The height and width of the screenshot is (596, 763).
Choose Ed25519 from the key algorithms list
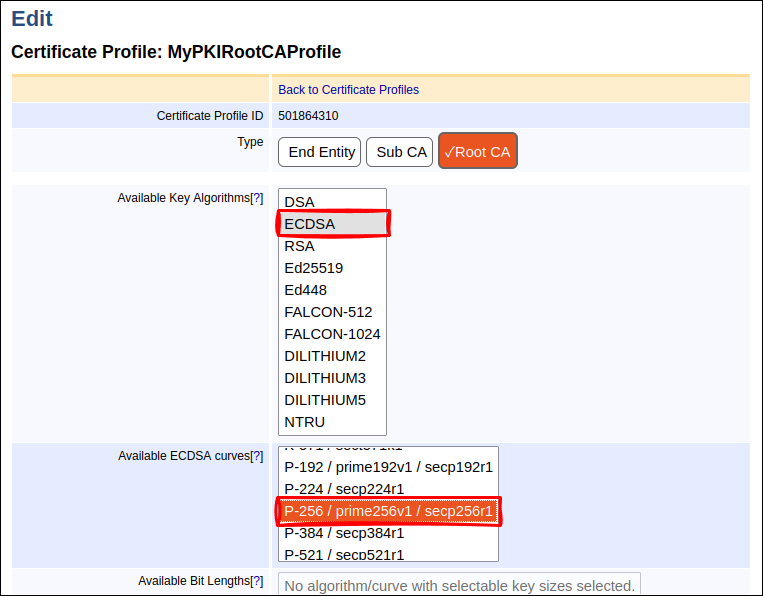point(314,268)
